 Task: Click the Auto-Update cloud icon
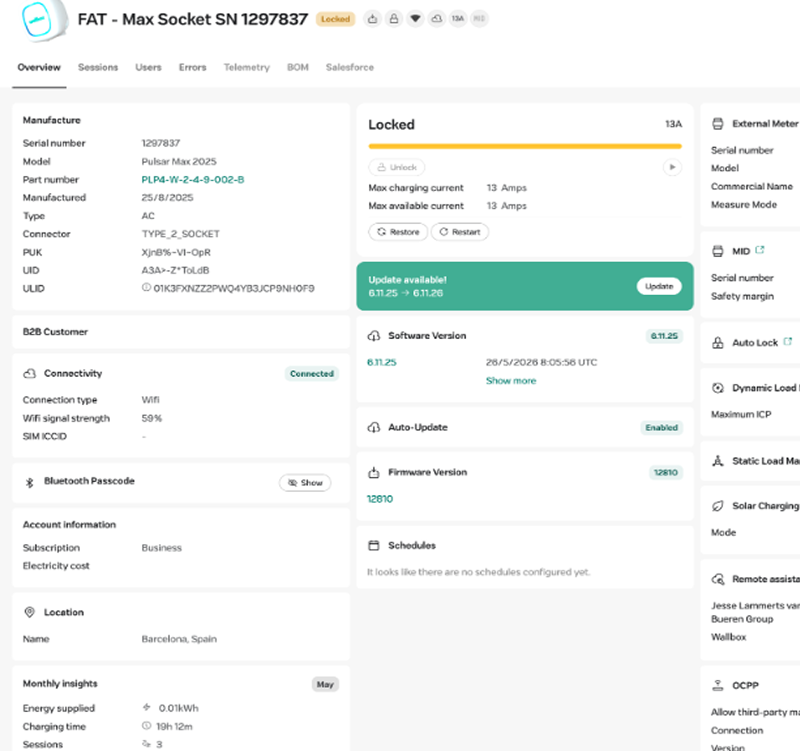(x=374, y=428)
